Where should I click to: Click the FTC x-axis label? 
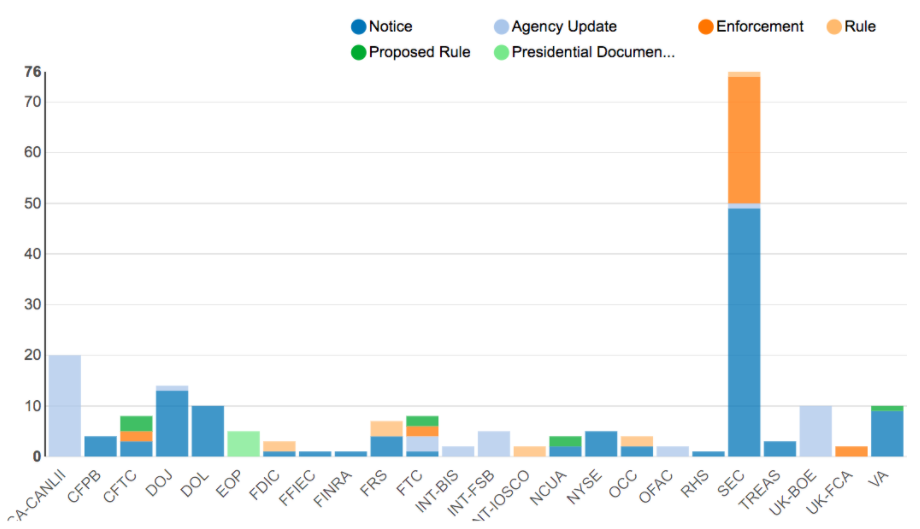[x=410, y=483]
